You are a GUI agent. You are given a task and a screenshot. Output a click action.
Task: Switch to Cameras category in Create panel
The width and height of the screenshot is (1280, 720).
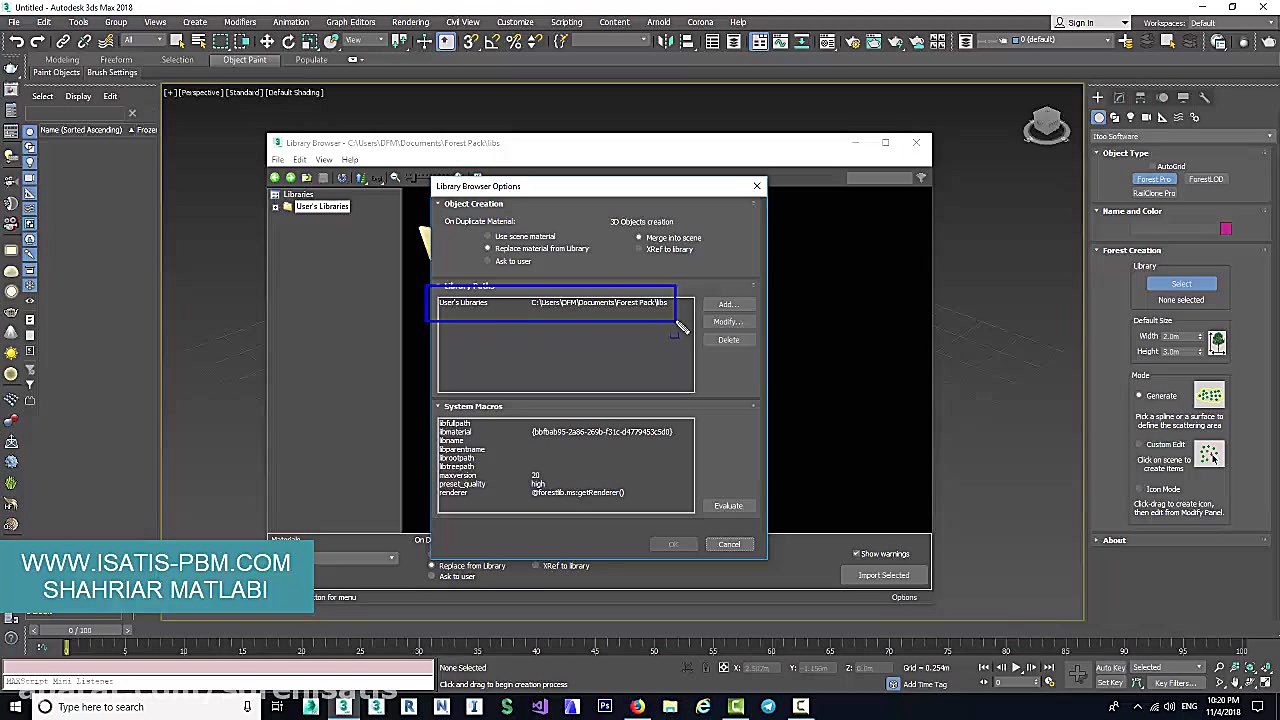1146,117
